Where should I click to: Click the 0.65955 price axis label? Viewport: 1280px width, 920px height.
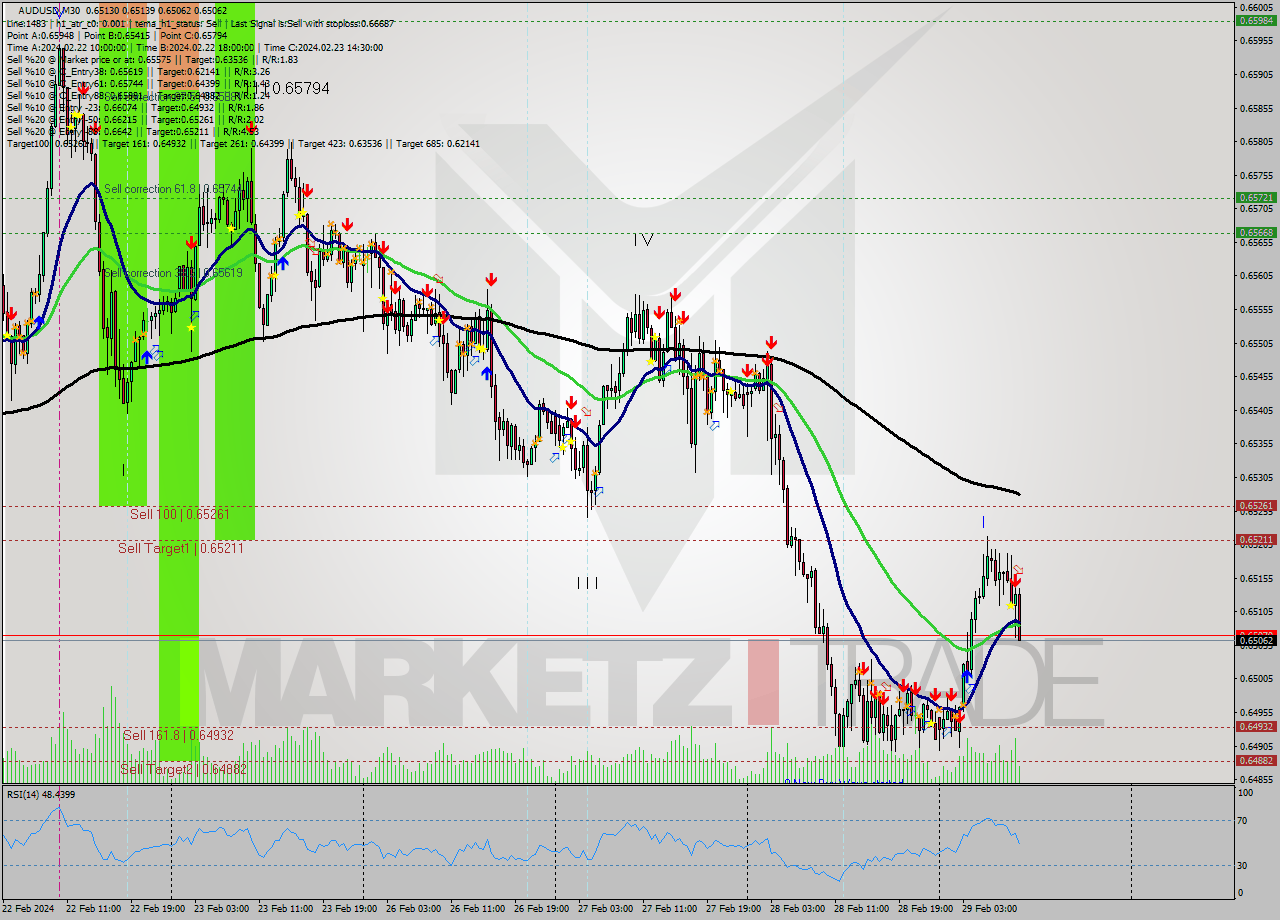pos(1256,41)
